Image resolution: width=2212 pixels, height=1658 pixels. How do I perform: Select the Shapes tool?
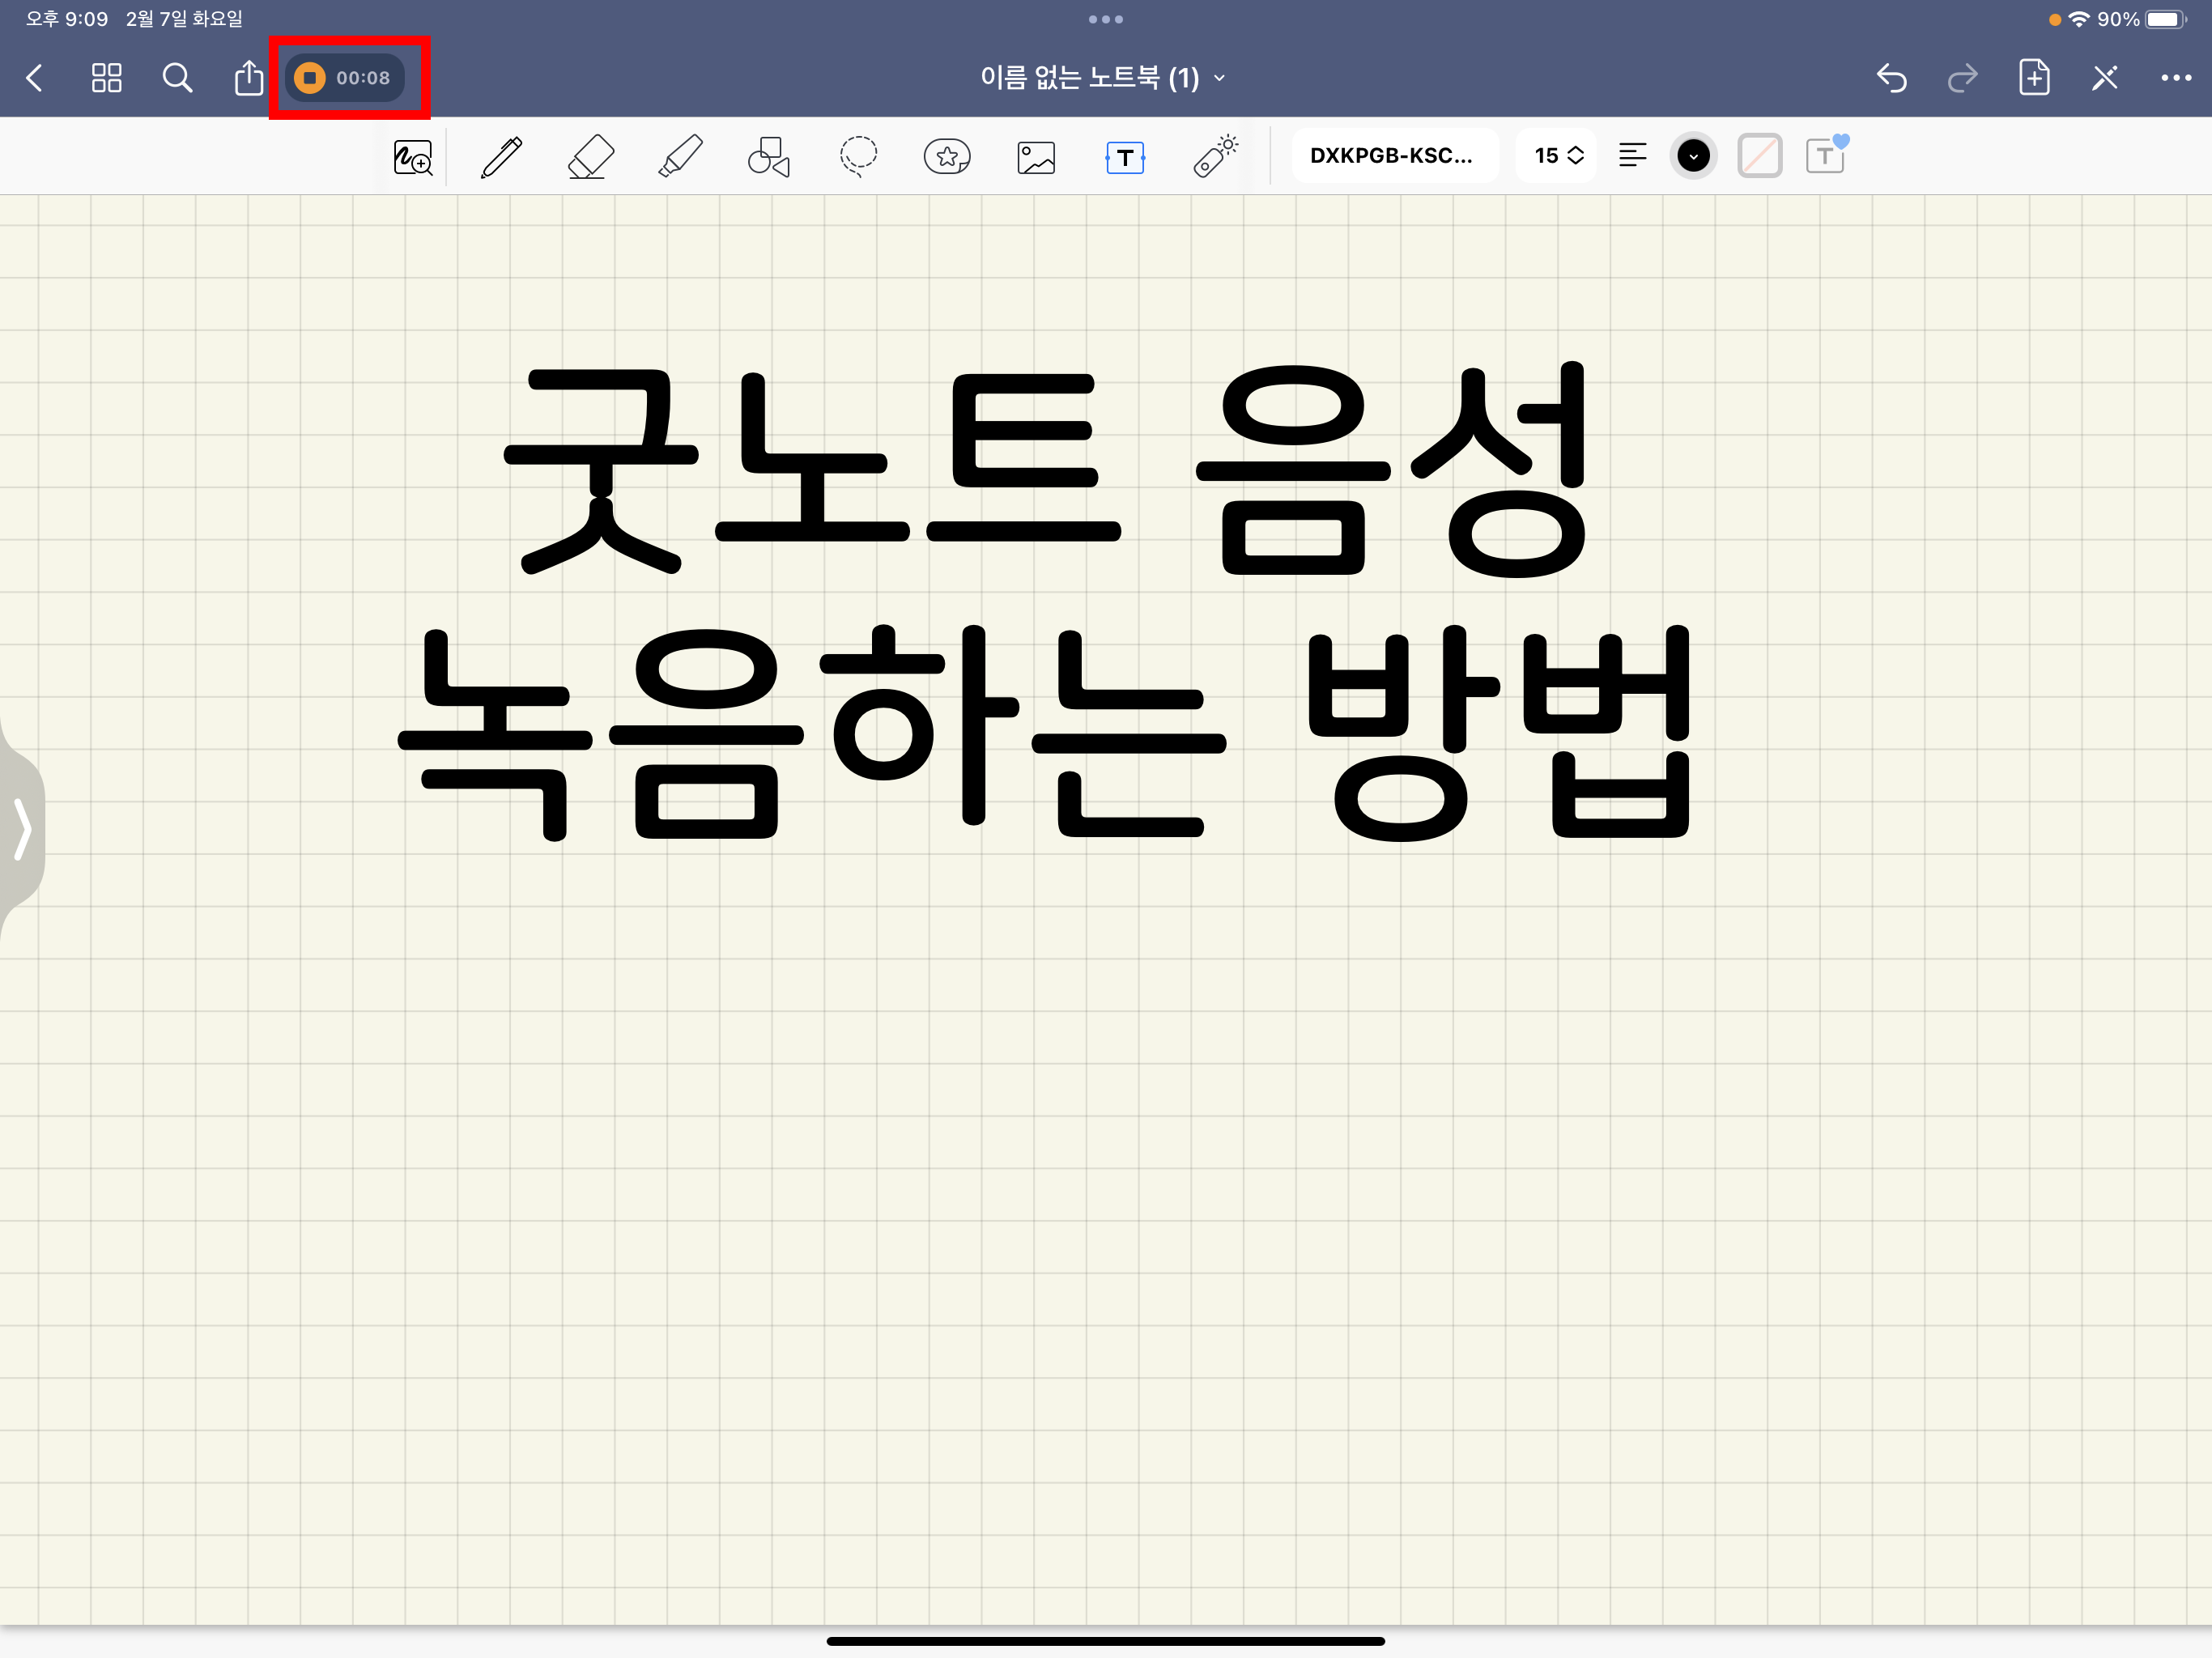pos(768,157)
